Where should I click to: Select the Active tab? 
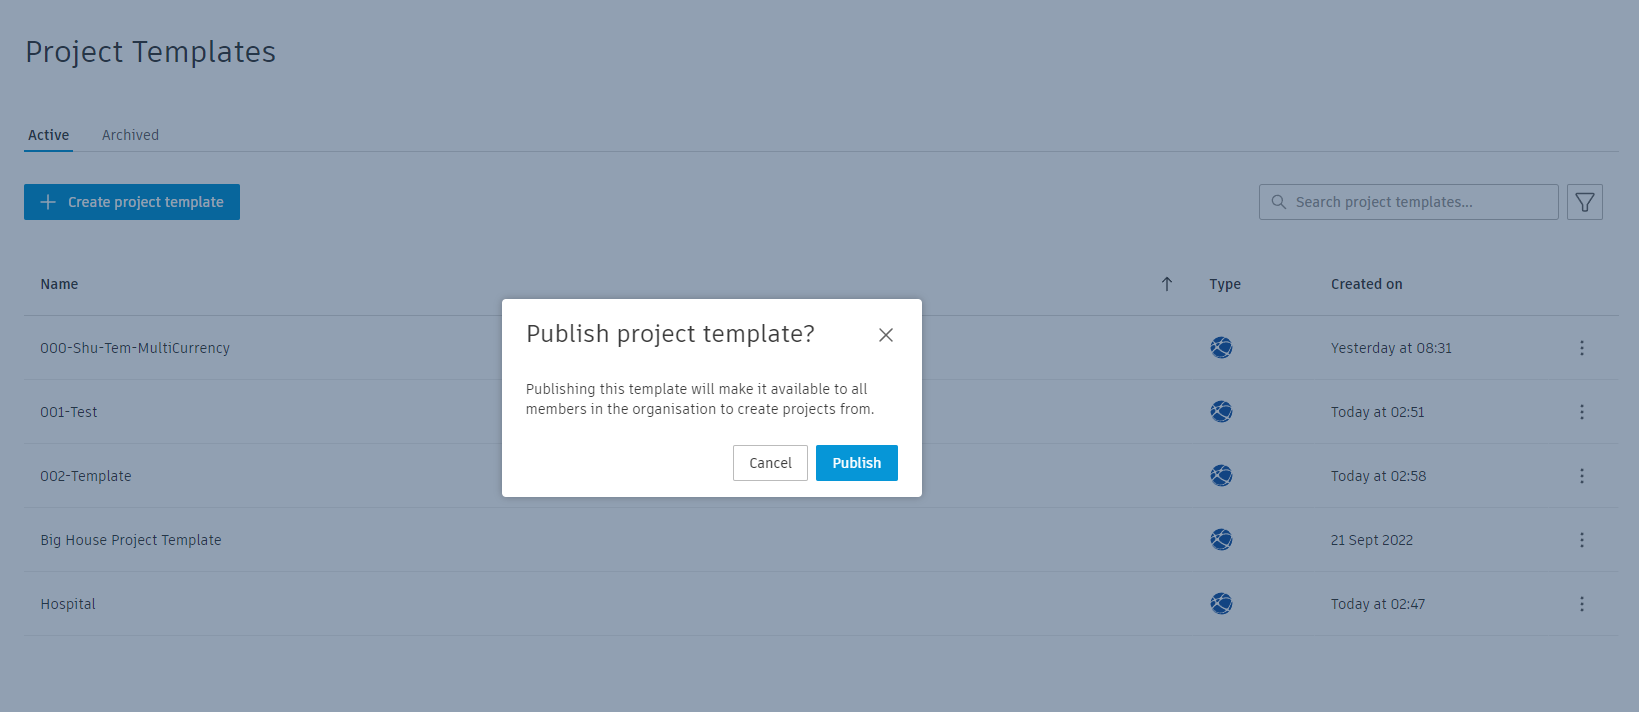48,135
